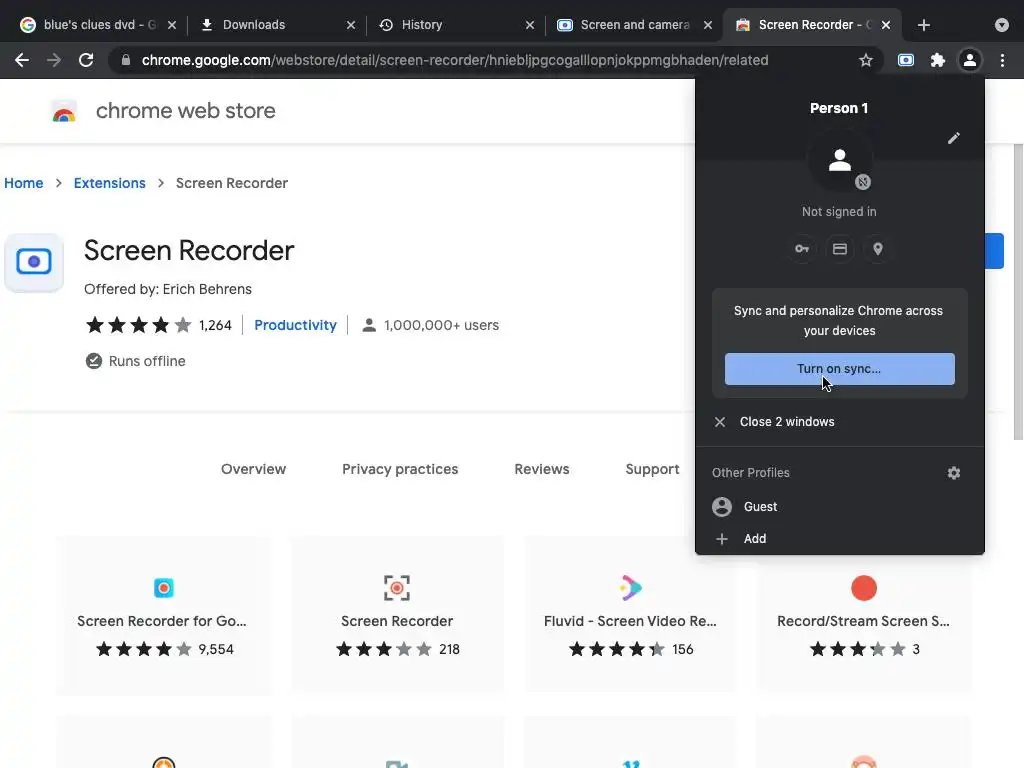Open Screen Recorder for Go... related card

coord(163,615)
